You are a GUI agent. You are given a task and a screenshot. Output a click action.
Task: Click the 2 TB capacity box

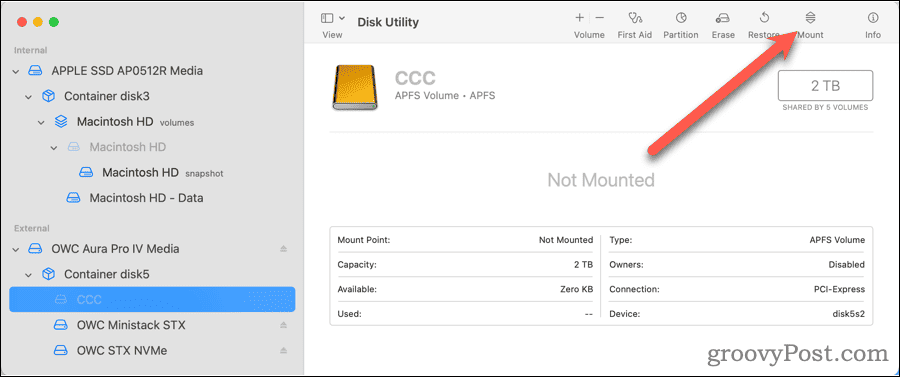[825, 86]
